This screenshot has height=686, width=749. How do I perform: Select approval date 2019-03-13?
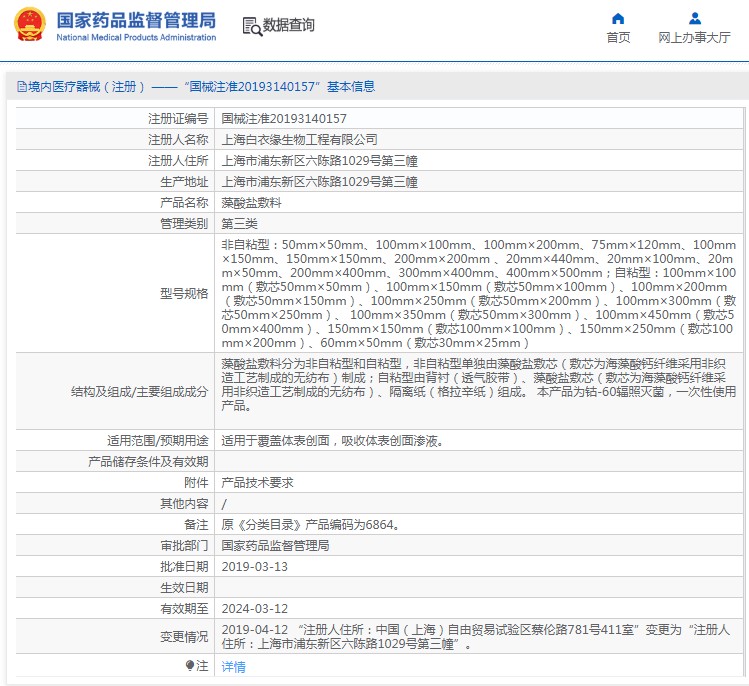[x=255, y=567]
